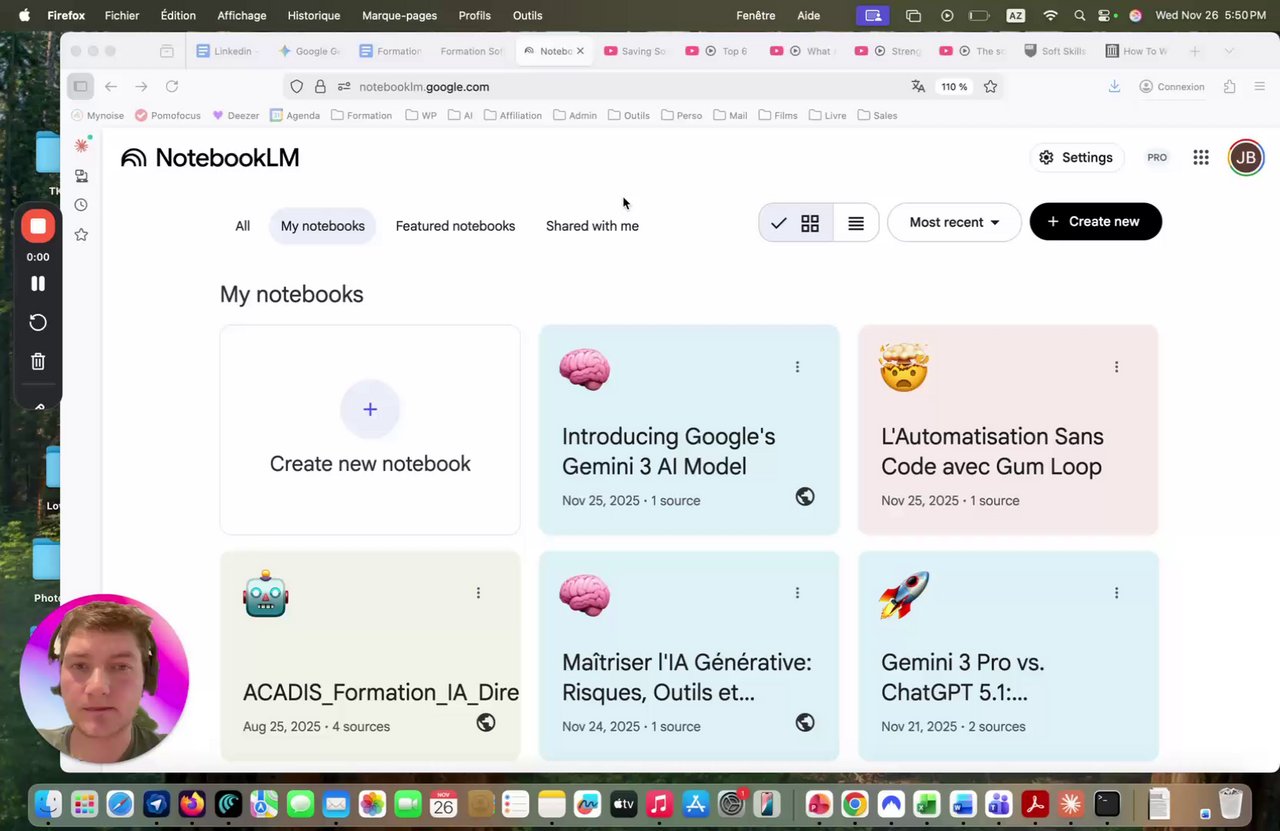Viewport: 1280px width, 831px height.
Task: Click the Create new button
Action: [1095, 221]
